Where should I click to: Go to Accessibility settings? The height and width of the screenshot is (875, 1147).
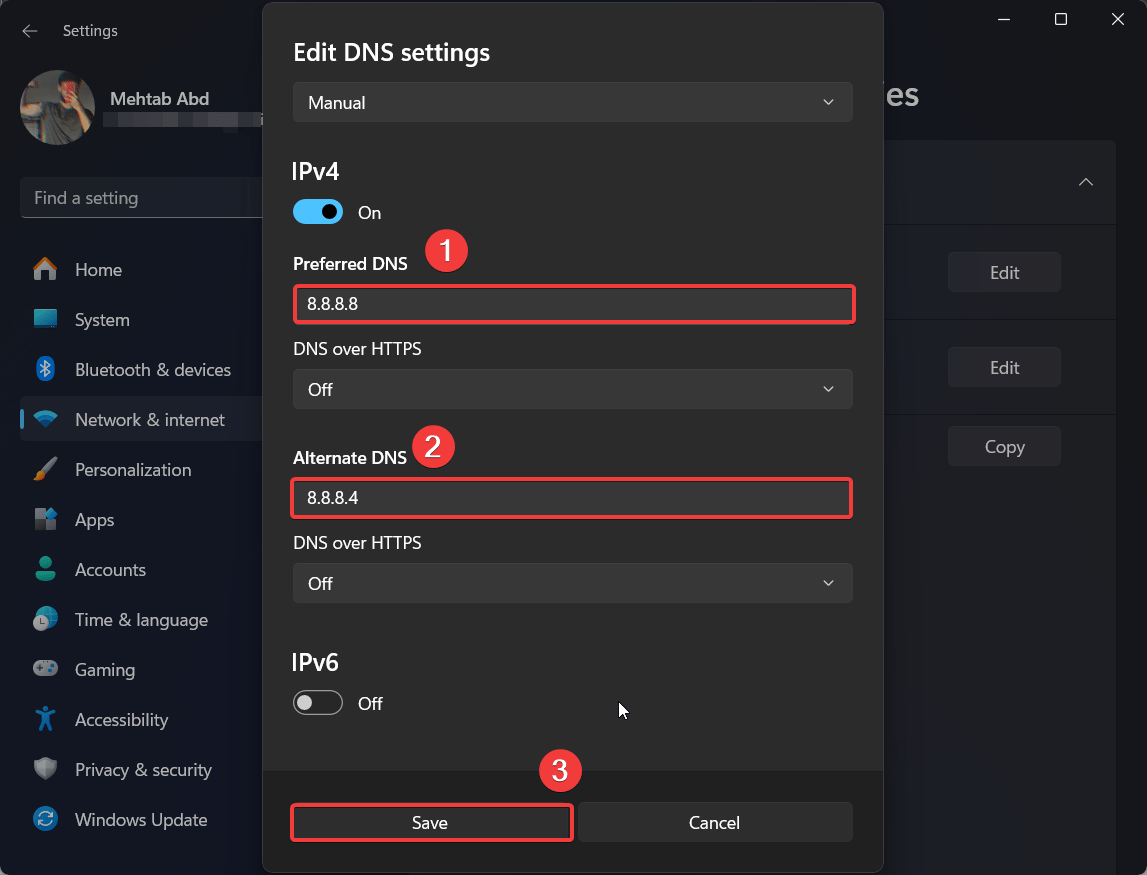point(121,719)
